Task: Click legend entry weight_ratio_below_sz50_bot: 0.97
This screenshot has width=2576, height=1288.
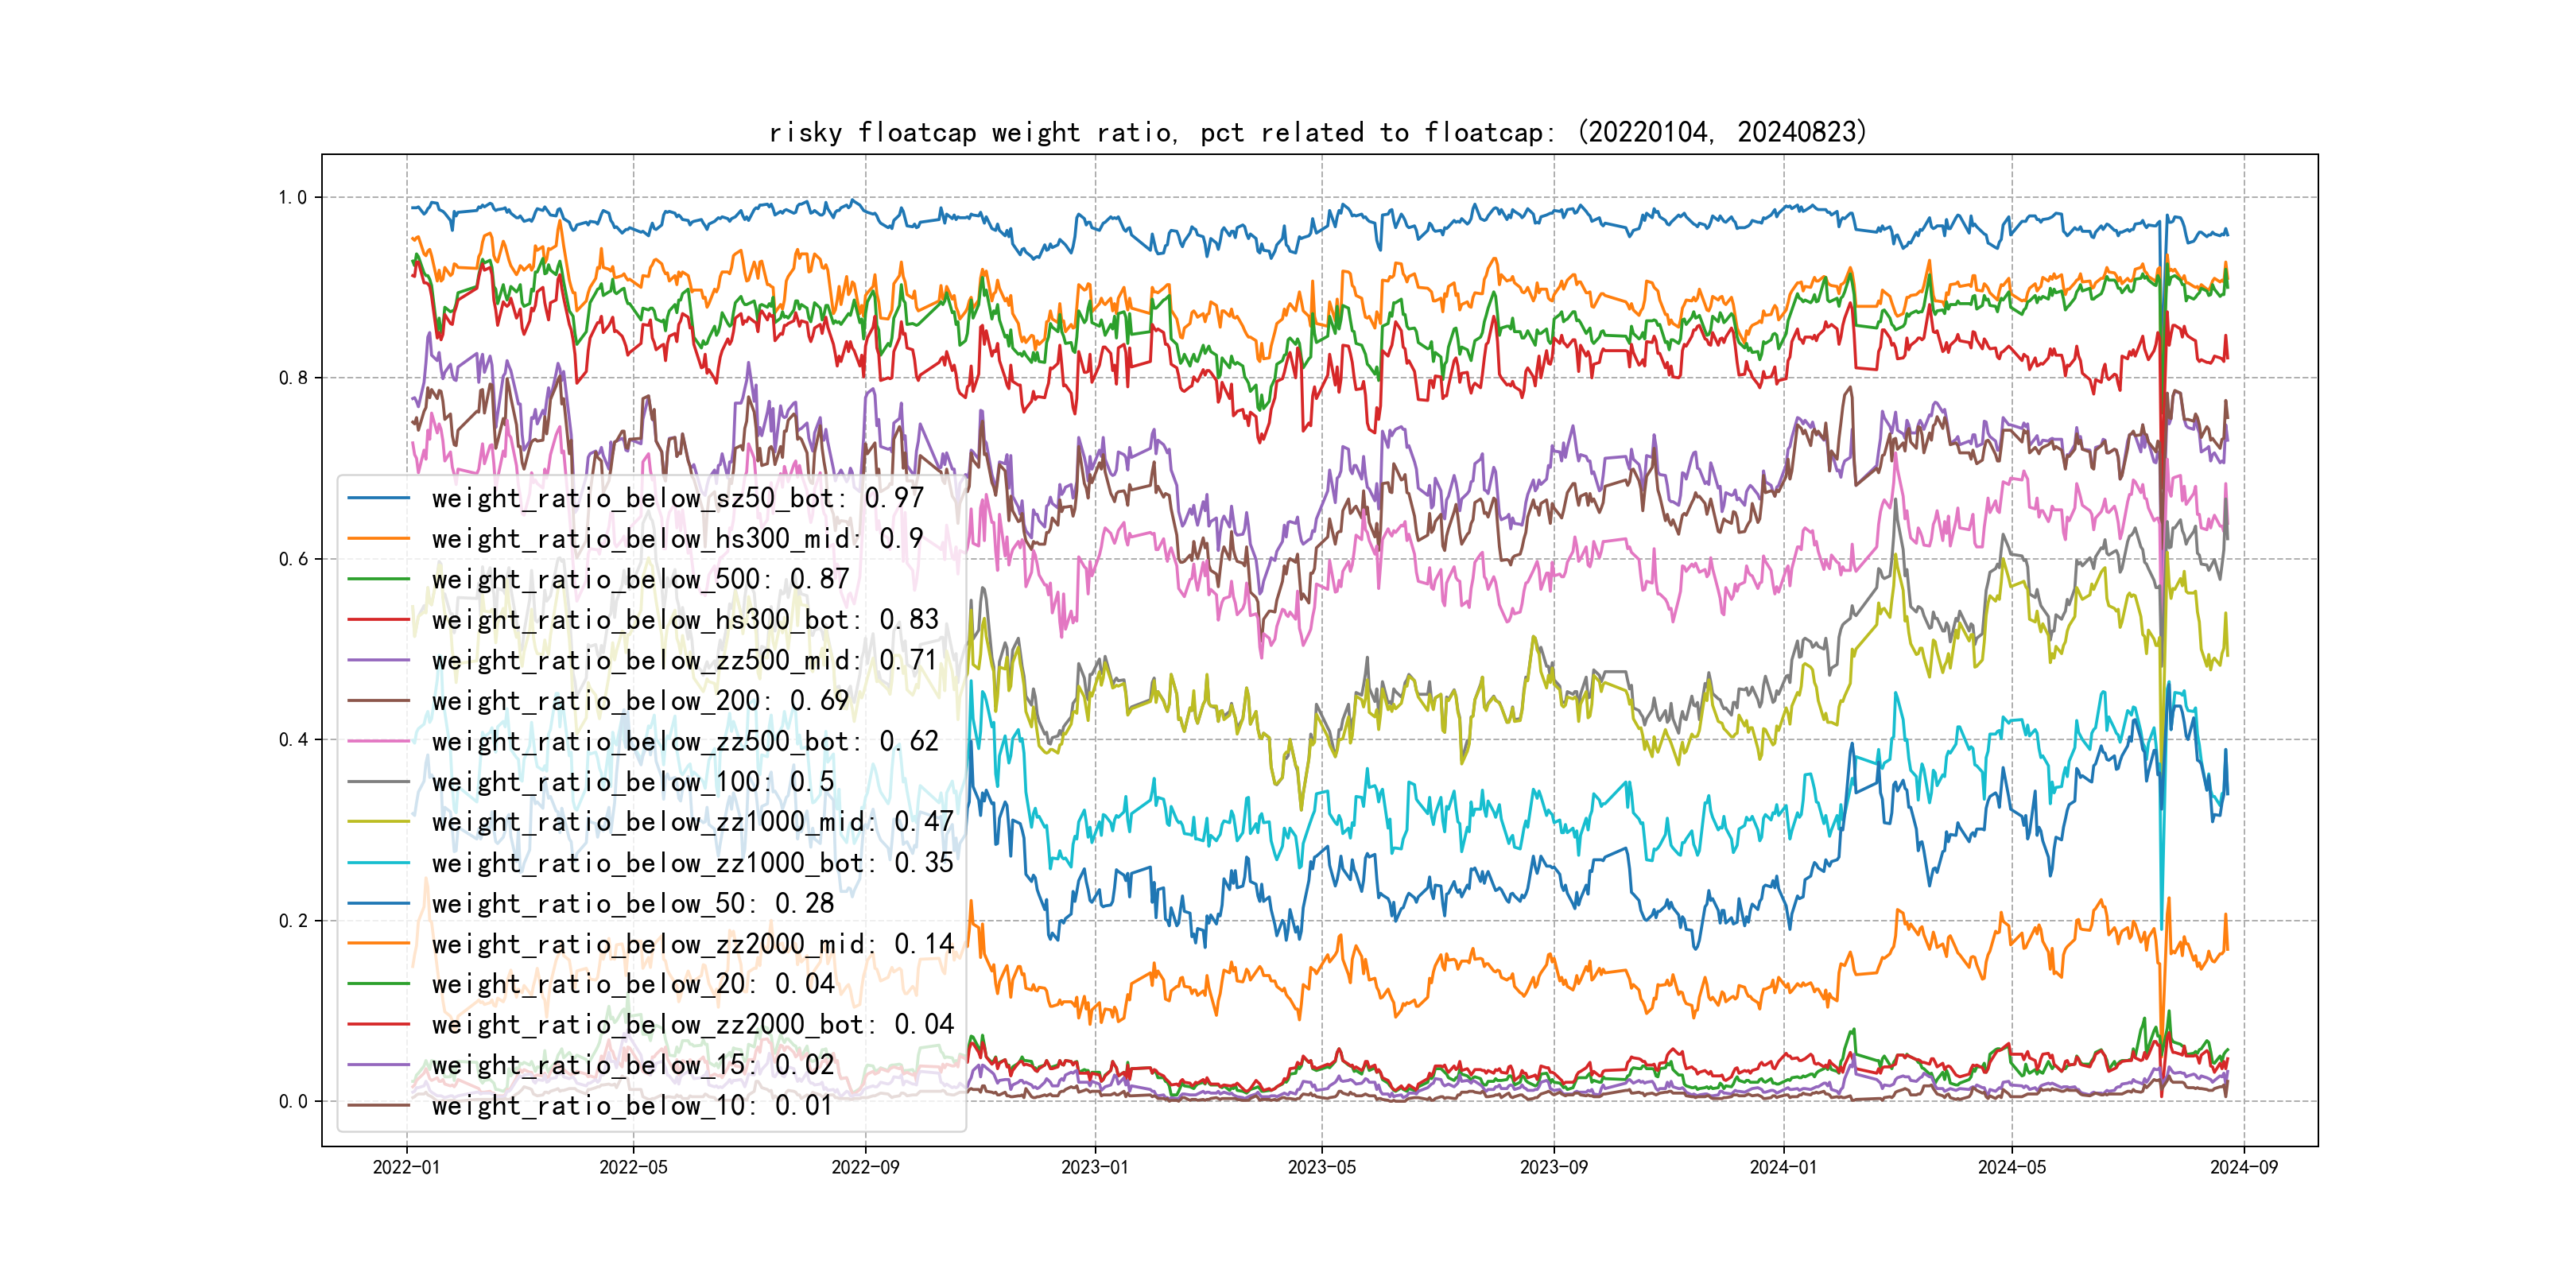Action: click(677, 498)
